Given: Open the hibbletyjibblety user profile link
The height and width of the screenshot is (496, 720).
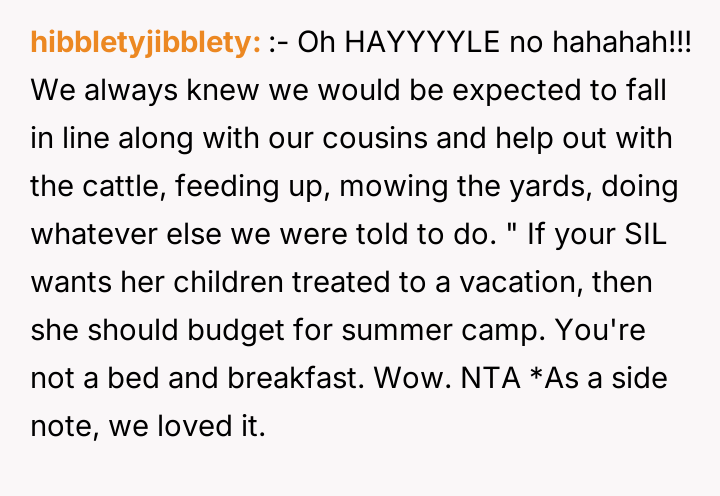Looking at the screenshot, I should pos(146,43).
